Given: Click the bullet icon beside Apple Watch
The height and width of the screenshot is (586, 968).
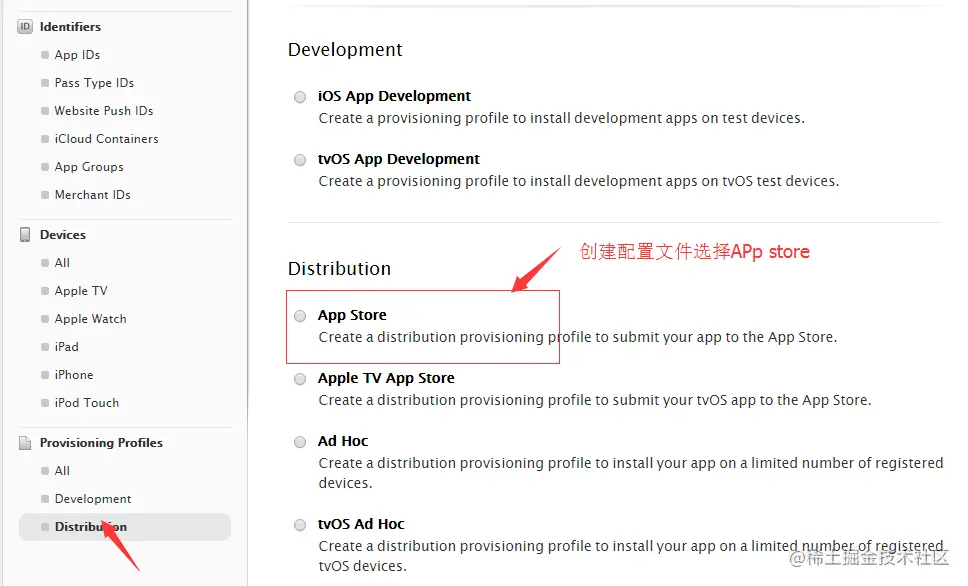Looking at the screenshot, I should pyautogui.click(x=45, y=319).
